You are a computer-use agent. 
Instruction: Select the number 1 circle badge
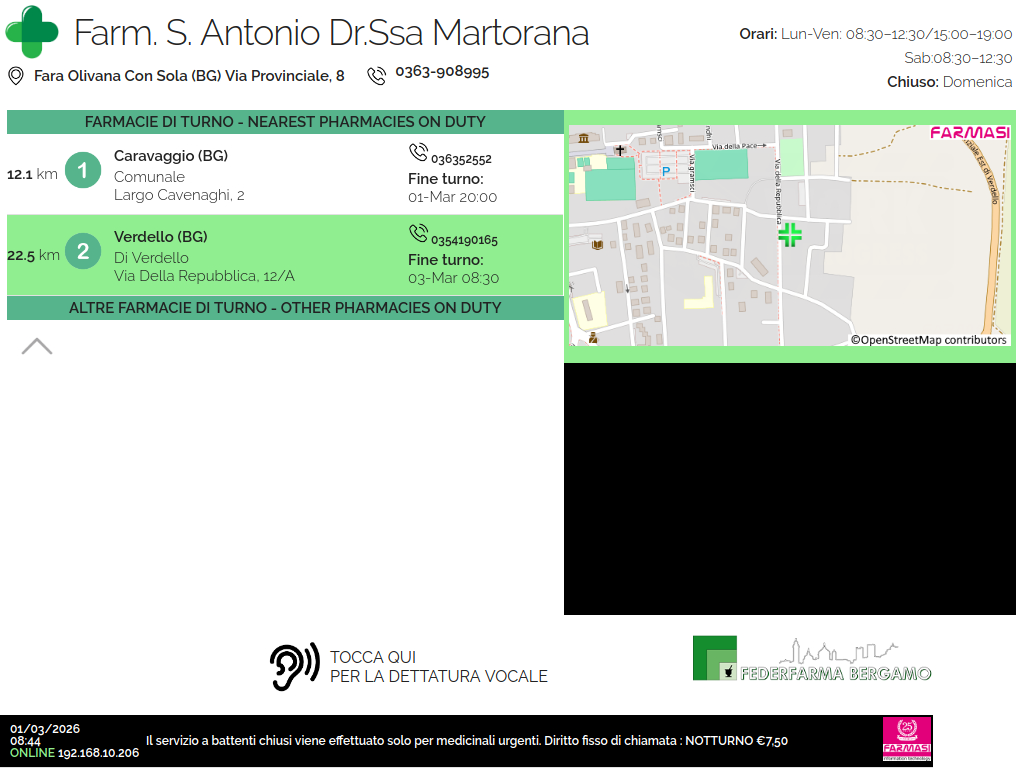(83, 171)
